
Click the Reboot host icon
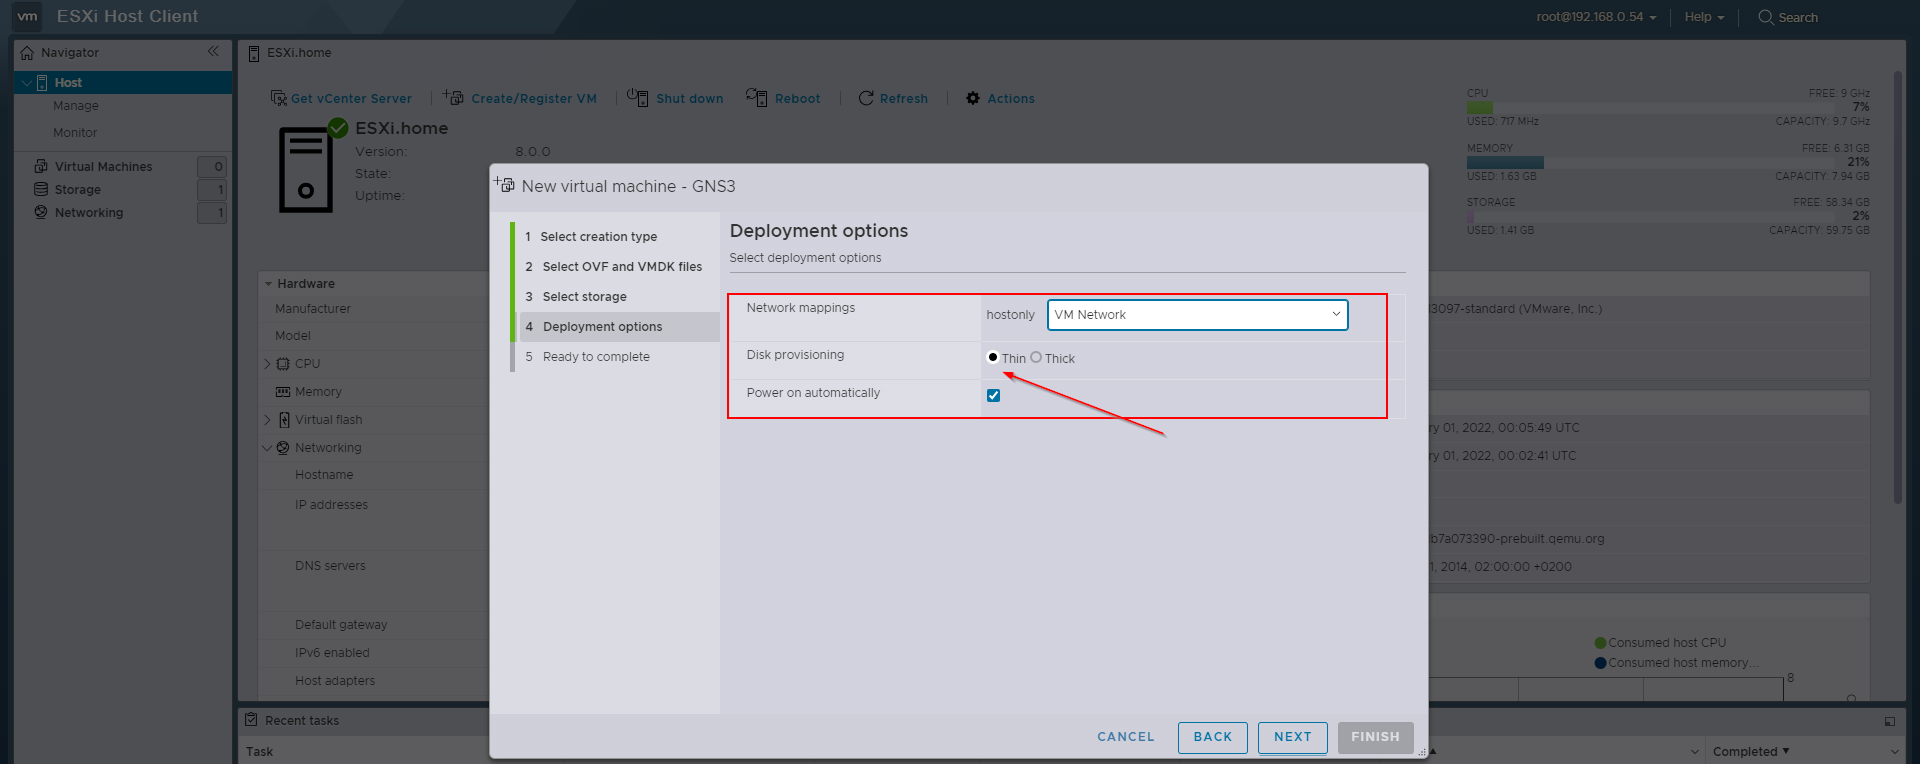point(756,98)
